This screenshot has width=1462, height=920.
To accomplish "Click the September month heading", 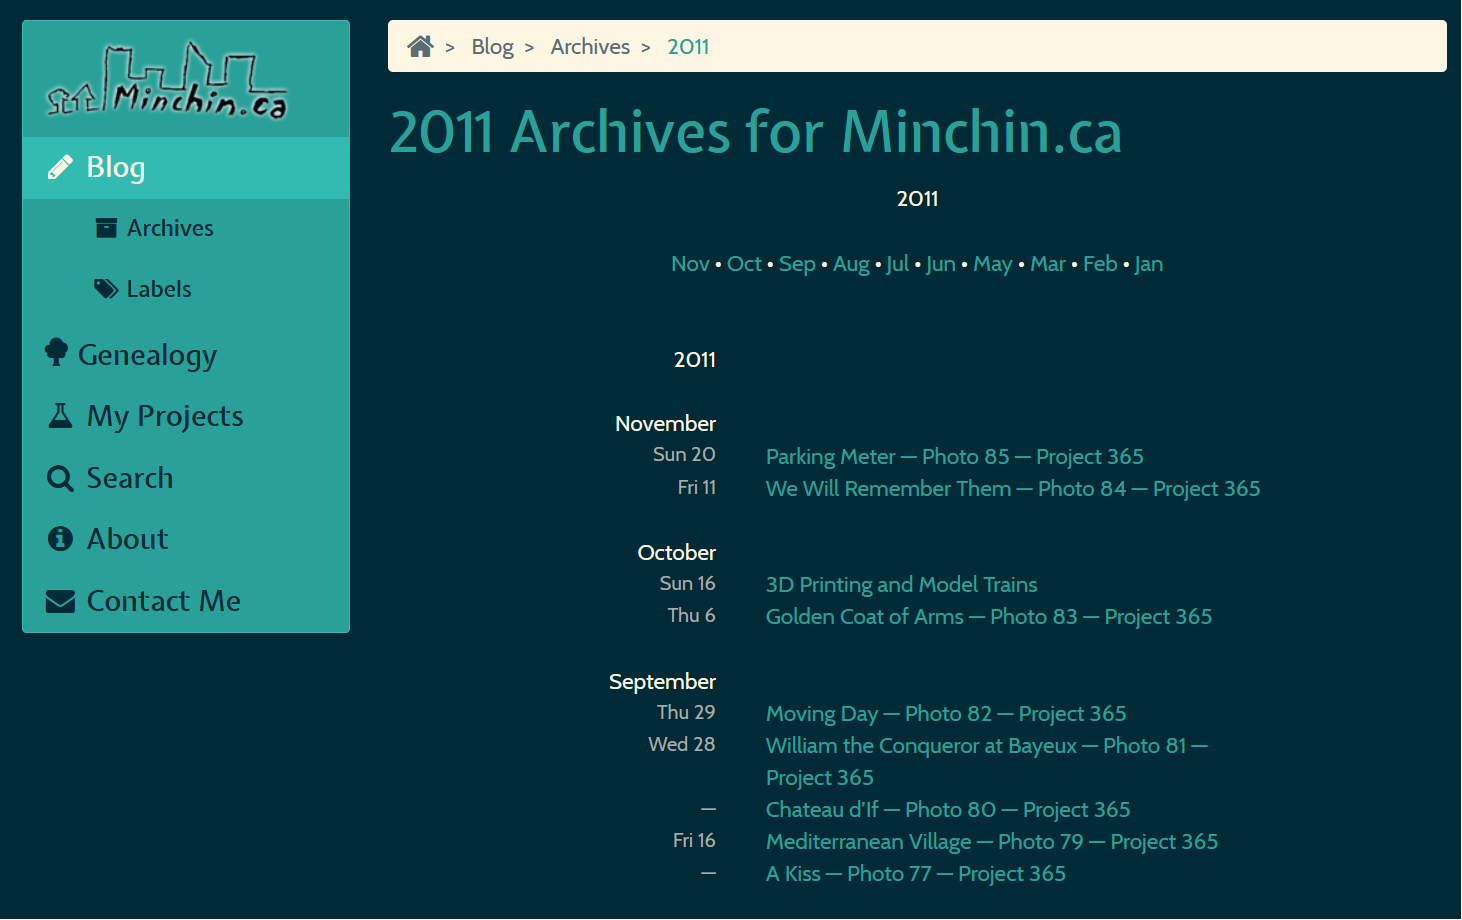I will tap(662, 682).
